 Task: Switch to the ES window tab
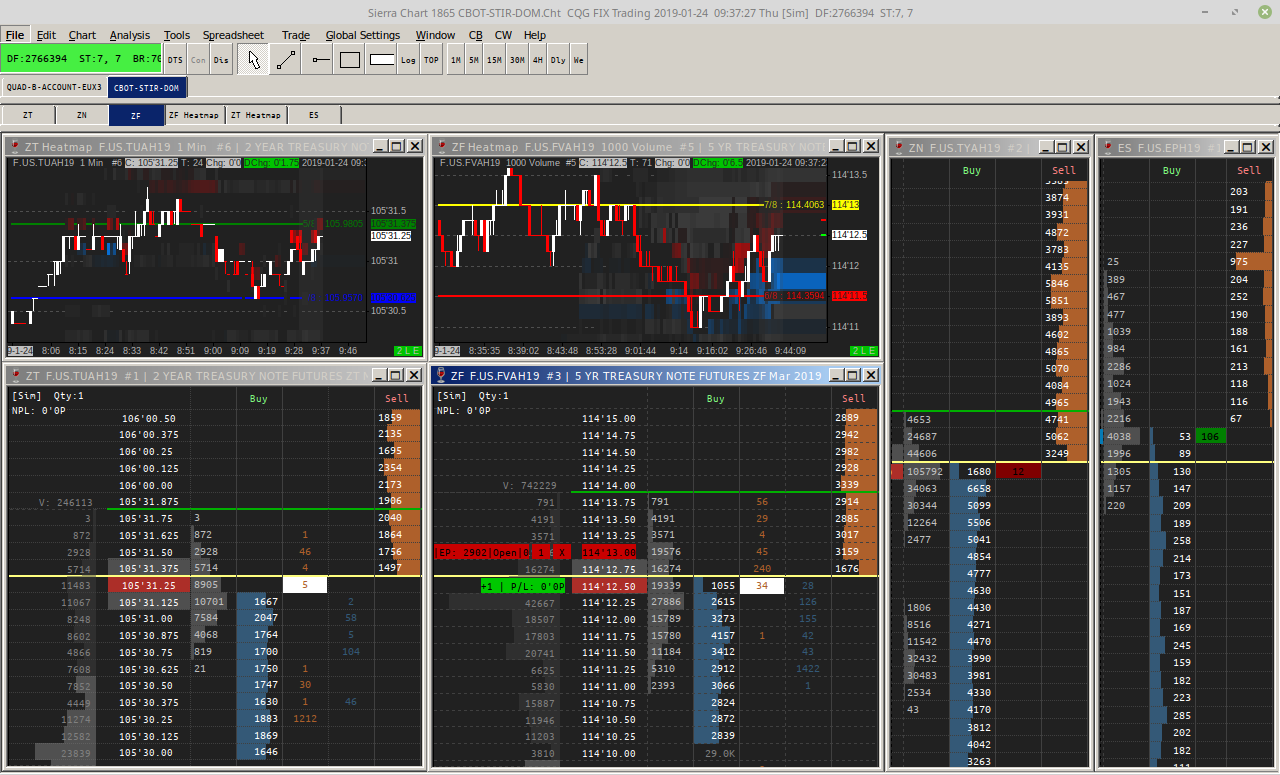[314, 115]
